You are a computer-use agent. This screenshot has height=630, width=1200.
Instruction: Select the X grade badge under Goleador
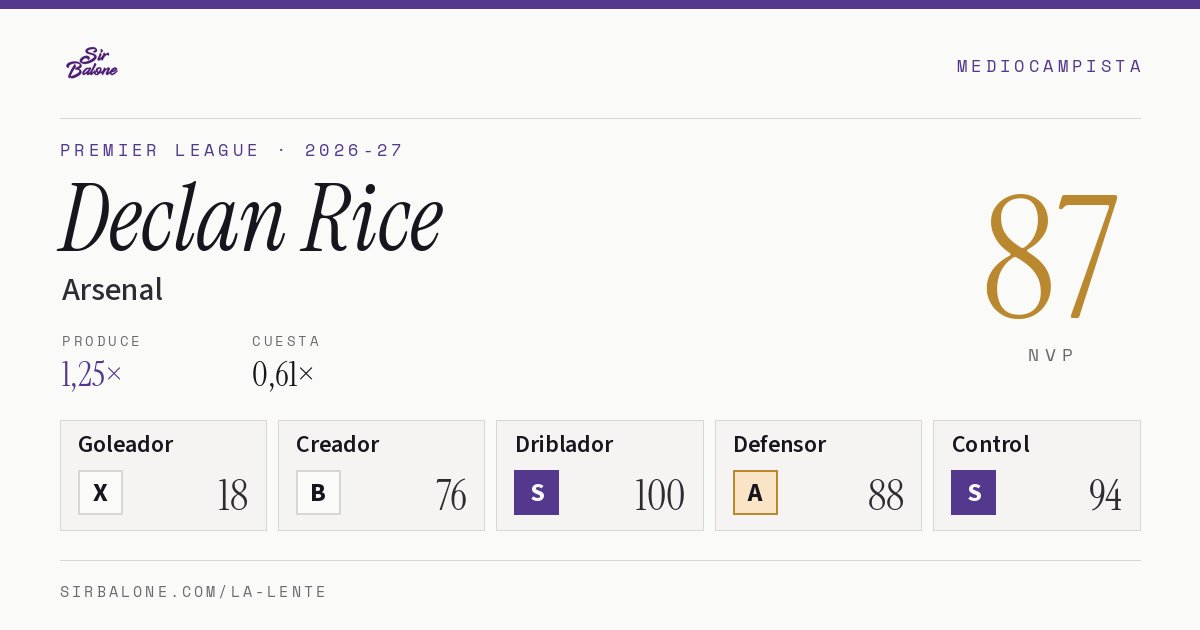[x=100, y=492]
